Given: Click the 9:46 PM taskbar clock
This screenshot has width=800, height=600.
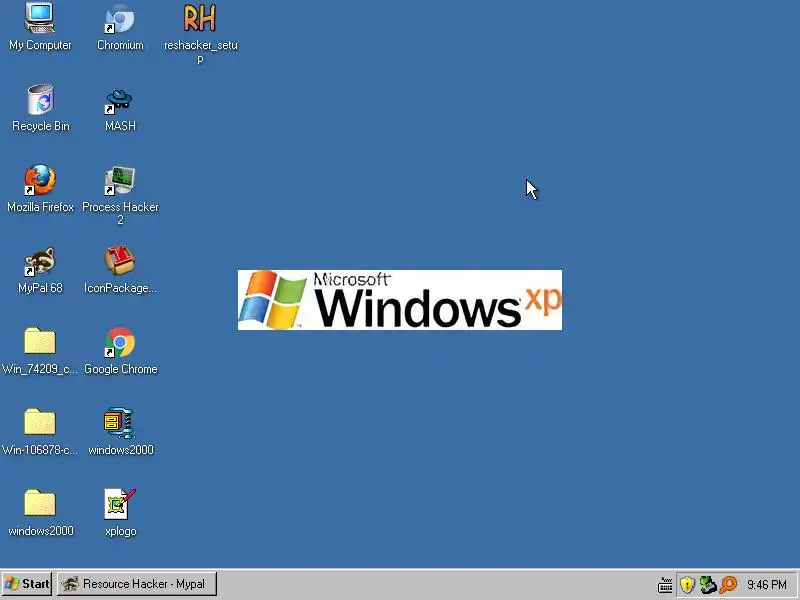Looking at the screenshot, I should [767, 585].
